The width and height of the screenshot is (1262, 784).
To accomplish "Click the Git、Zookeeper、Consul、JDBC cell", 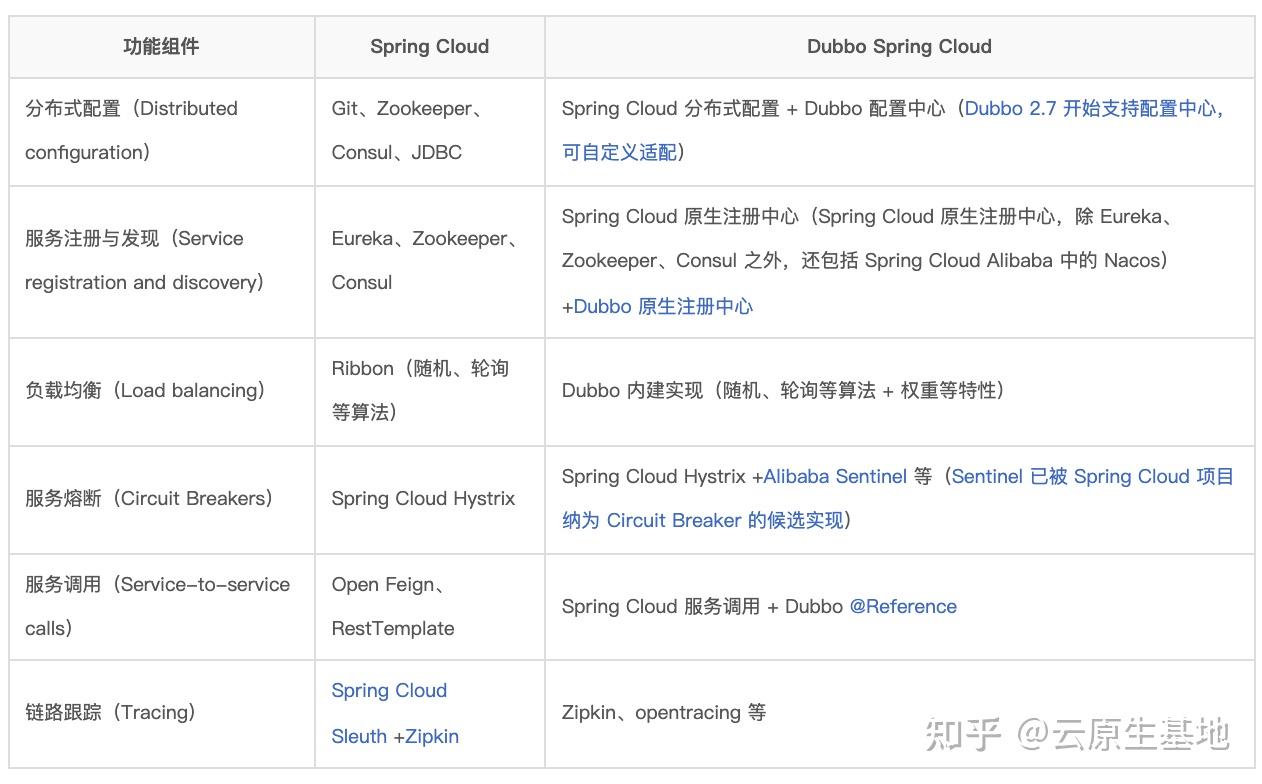I will 429,131.
